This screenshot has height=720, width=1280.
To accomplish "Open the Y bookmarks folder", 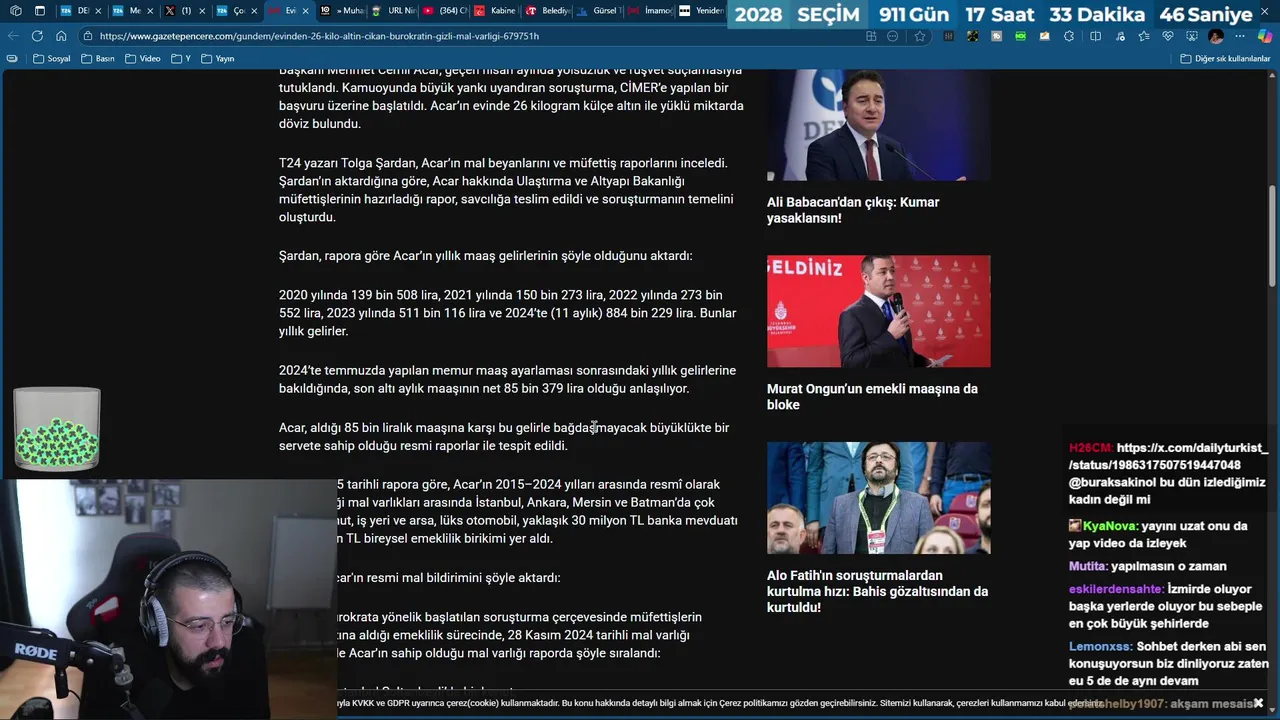I will click(x=181, y=59).
